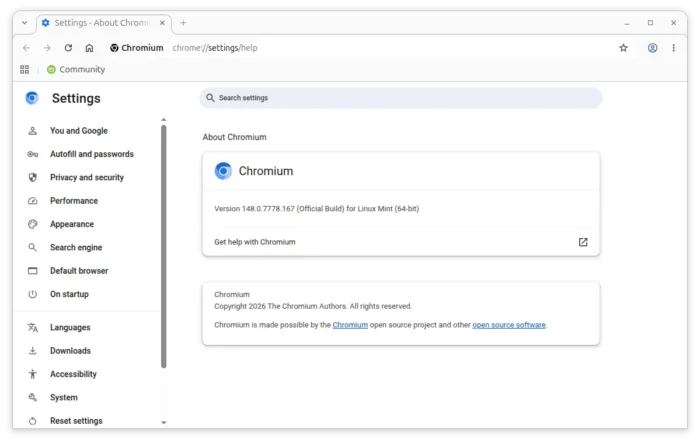700x443 pixels.
Task: Click the tab search chevron button
Action: 25,23
